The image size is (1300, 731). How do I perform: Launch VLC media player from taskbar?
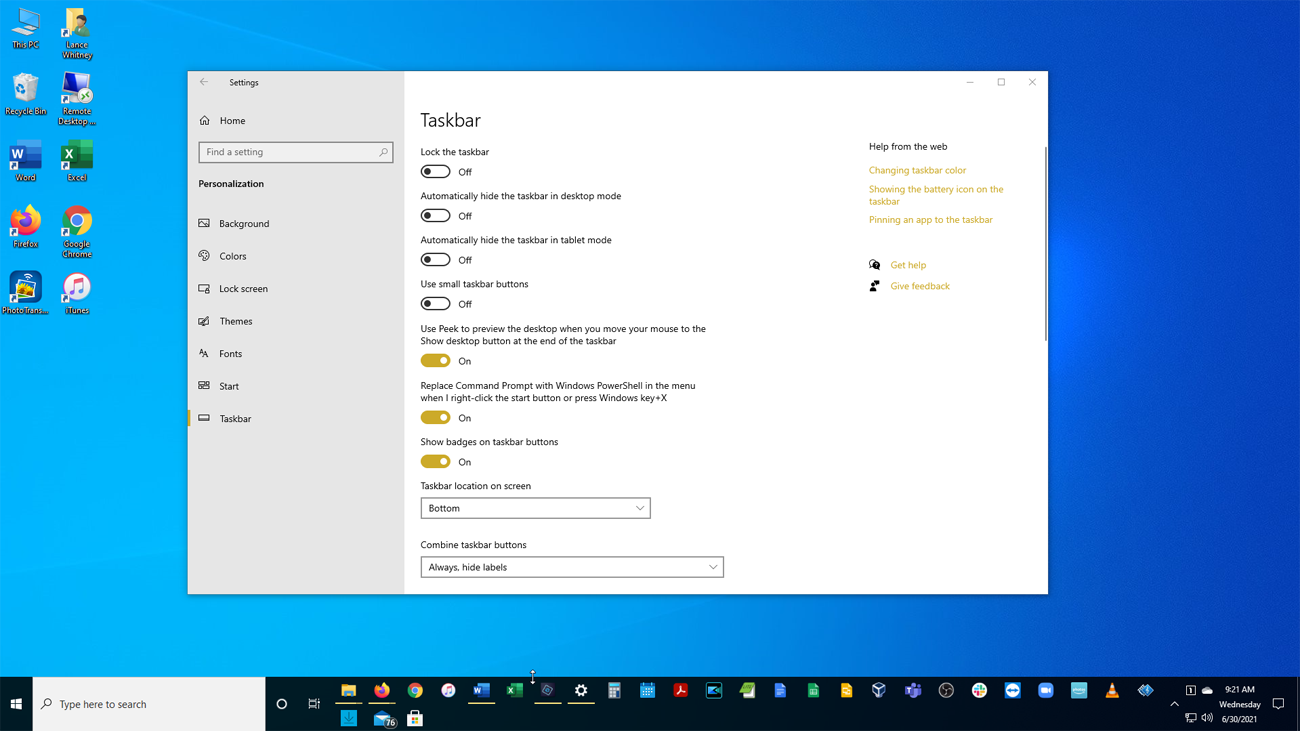click(x=1112, y=690)
